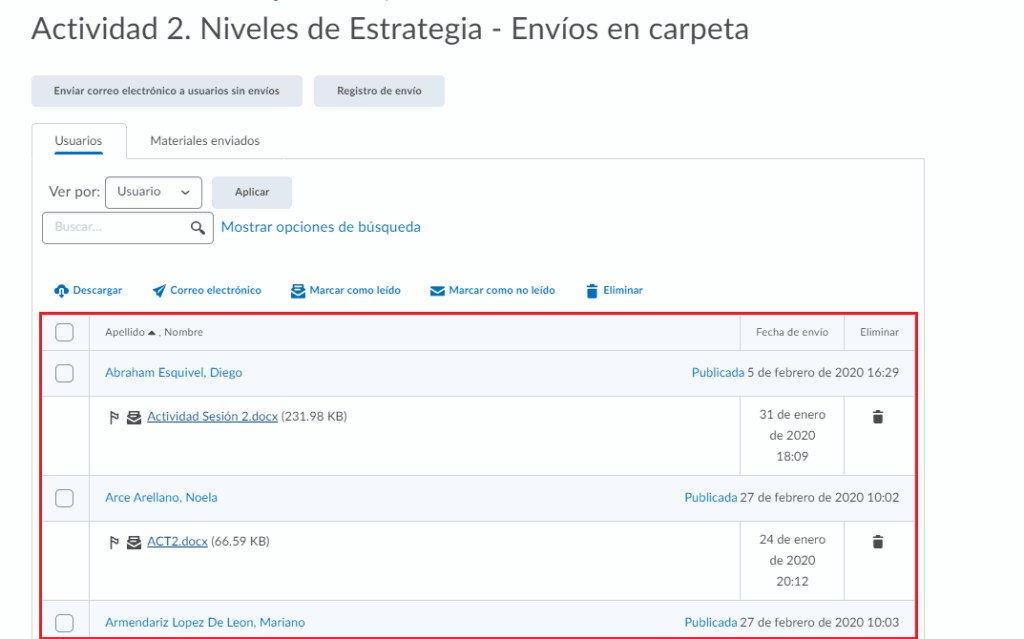Toggle the select-all checkbox in table header

(x=64, y=332)
